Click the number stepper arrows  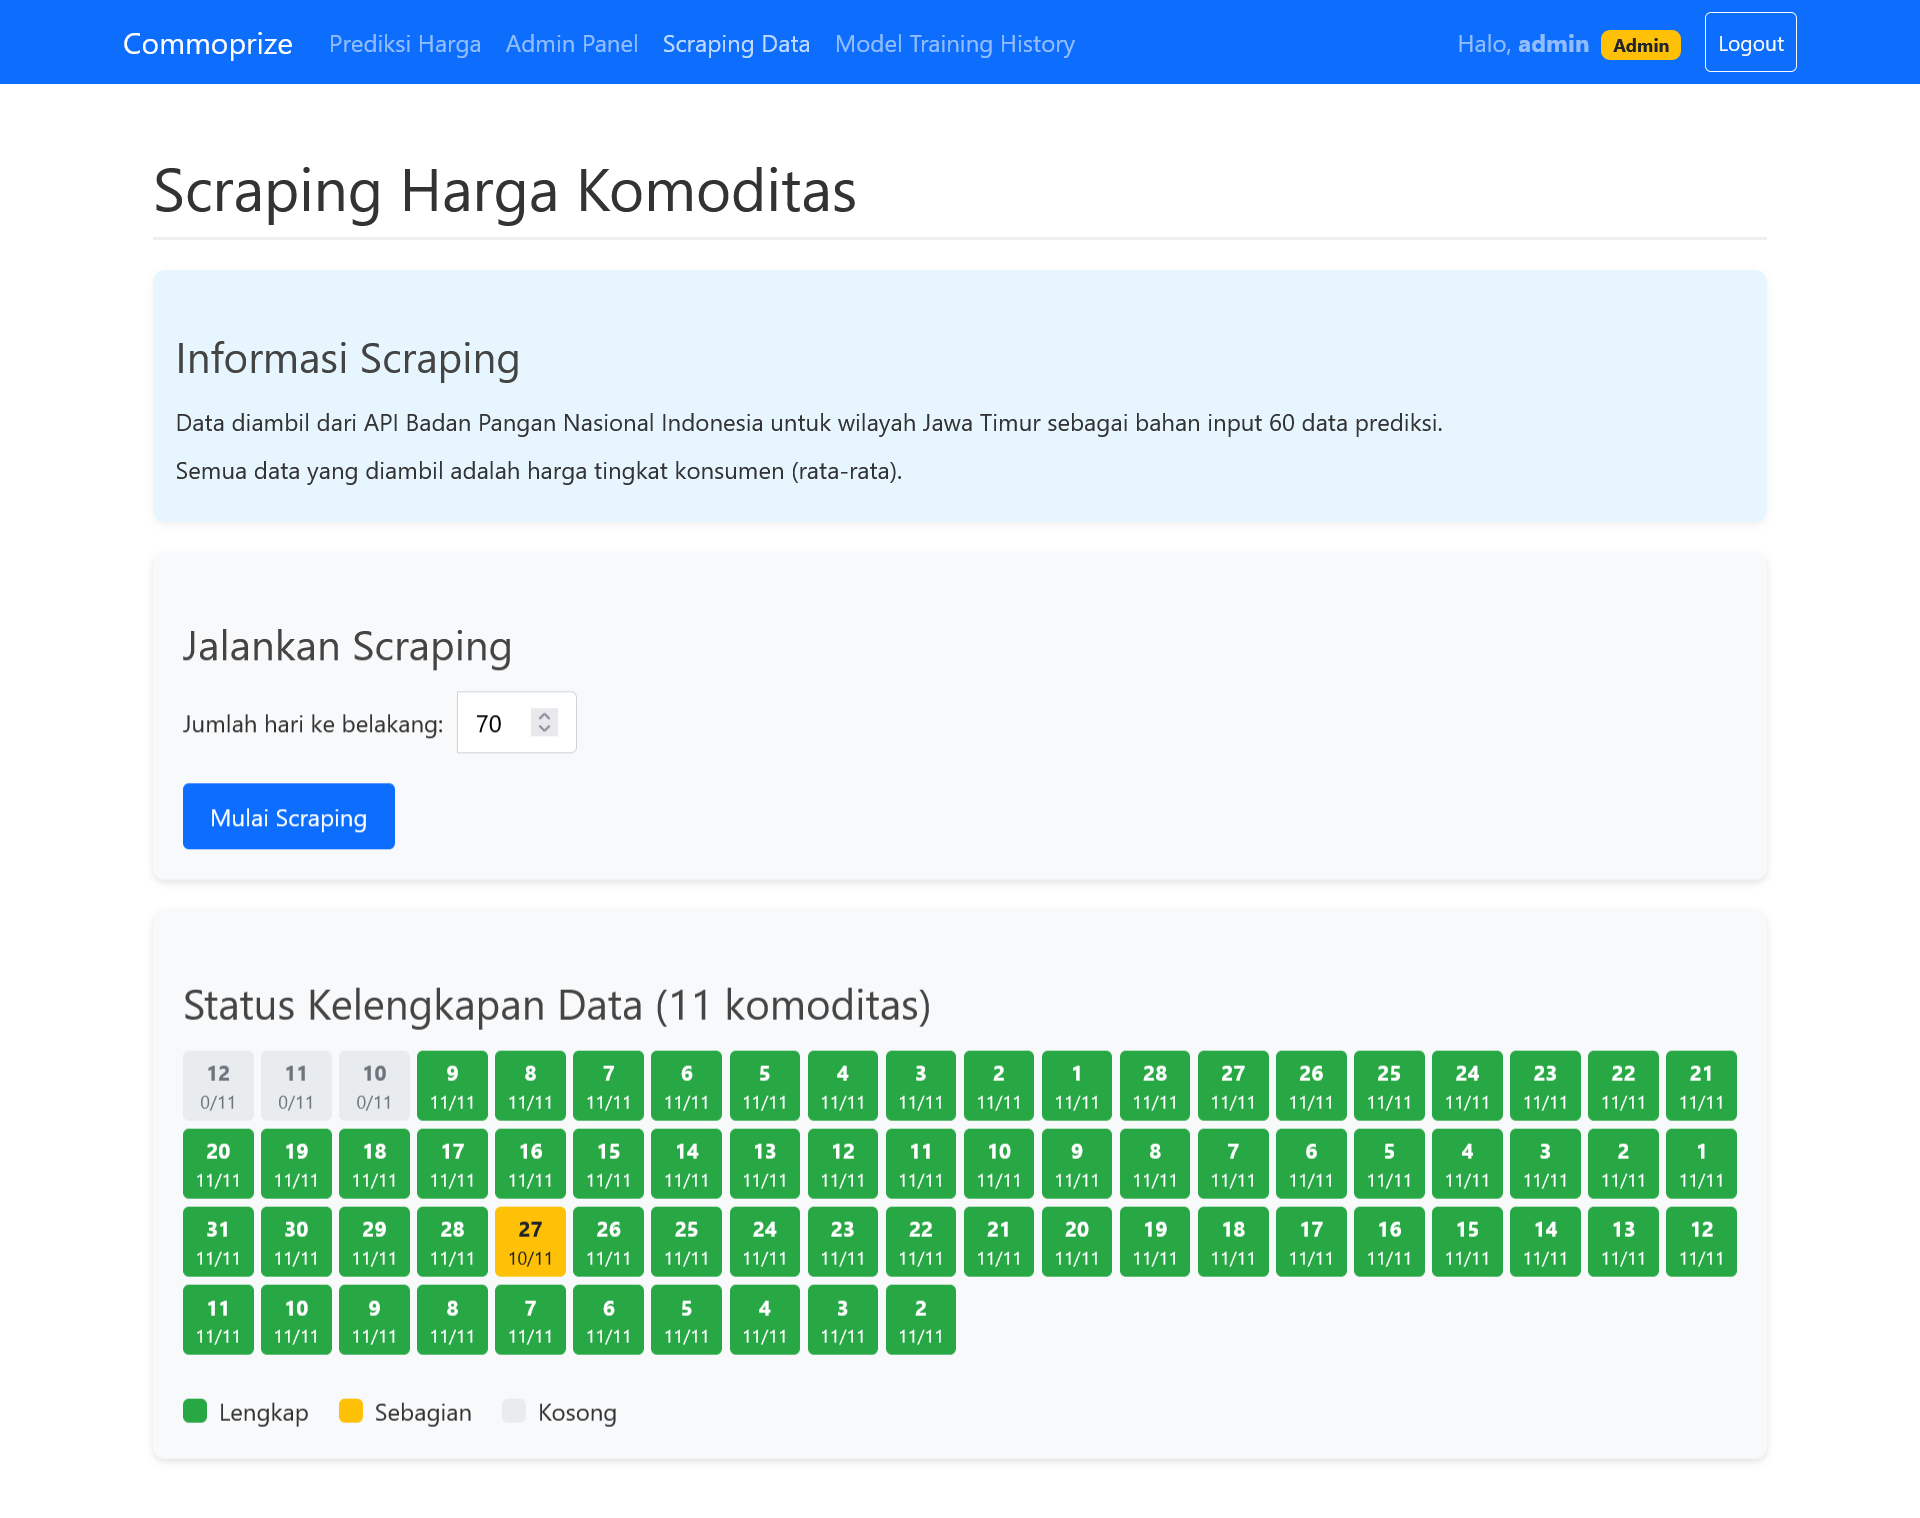pos(545,722)
